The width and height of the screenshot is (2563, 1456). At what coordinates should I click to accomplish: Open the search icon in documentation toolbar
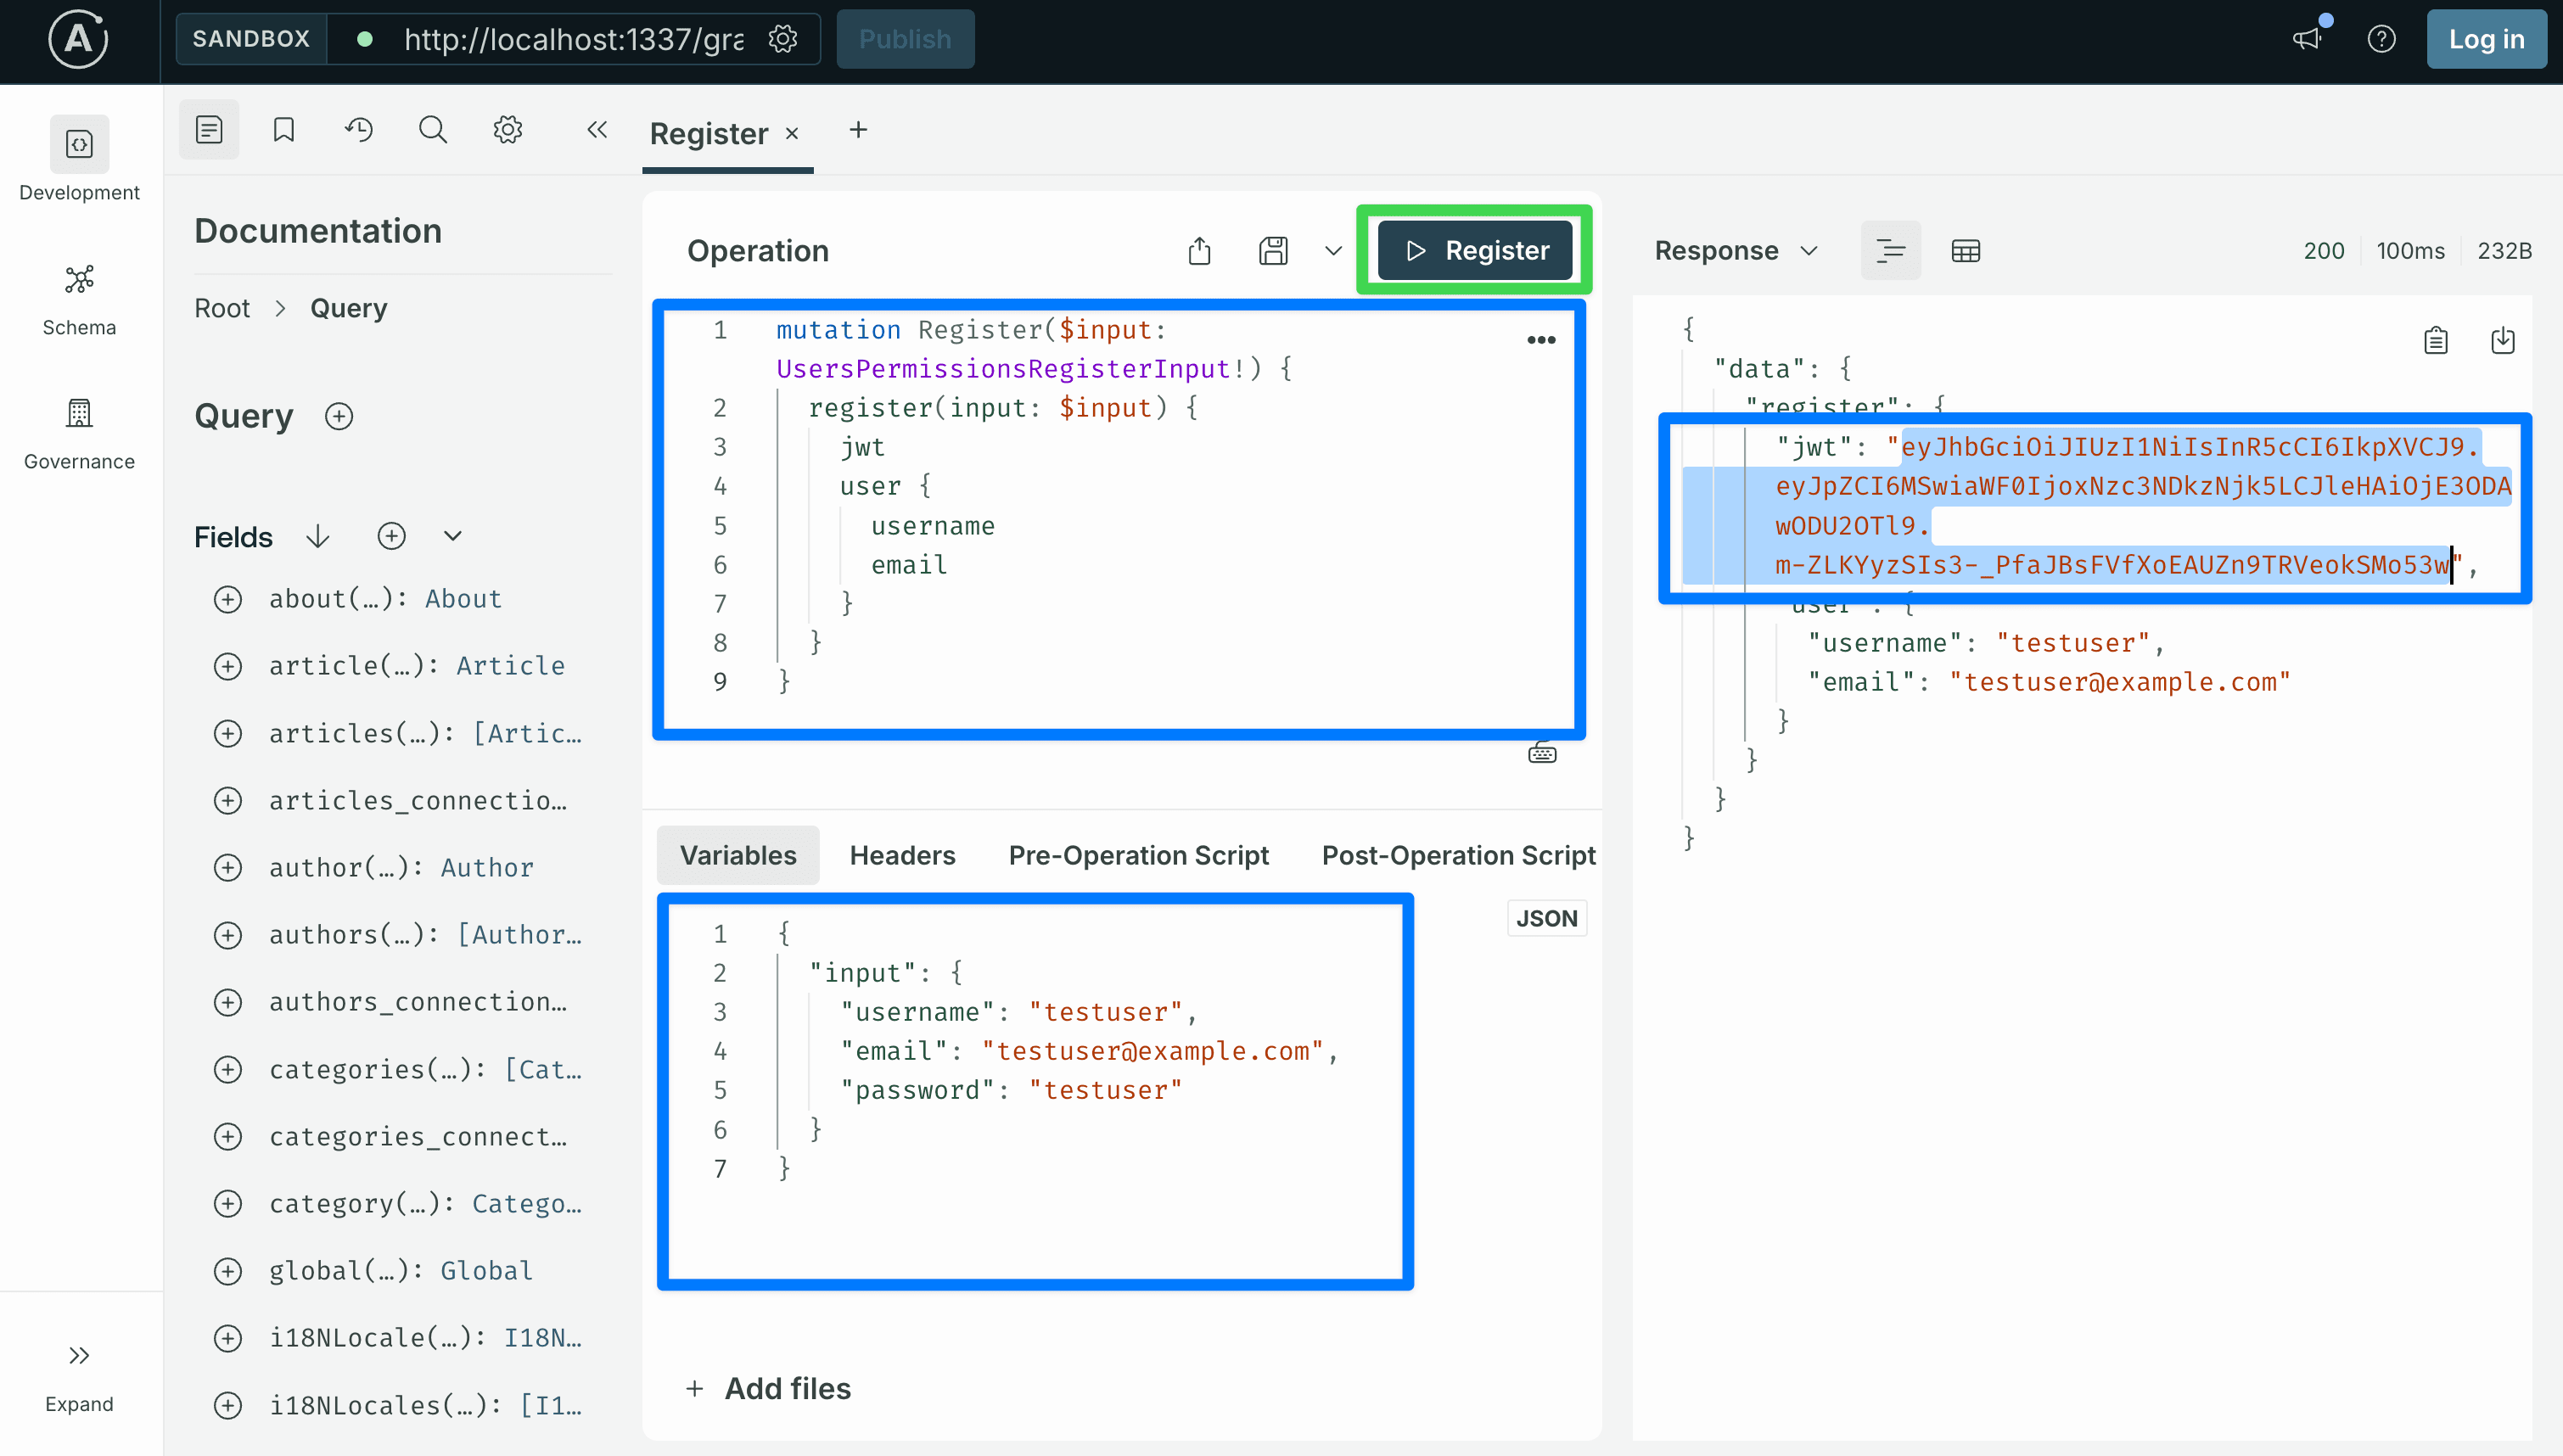coord(433,130)
